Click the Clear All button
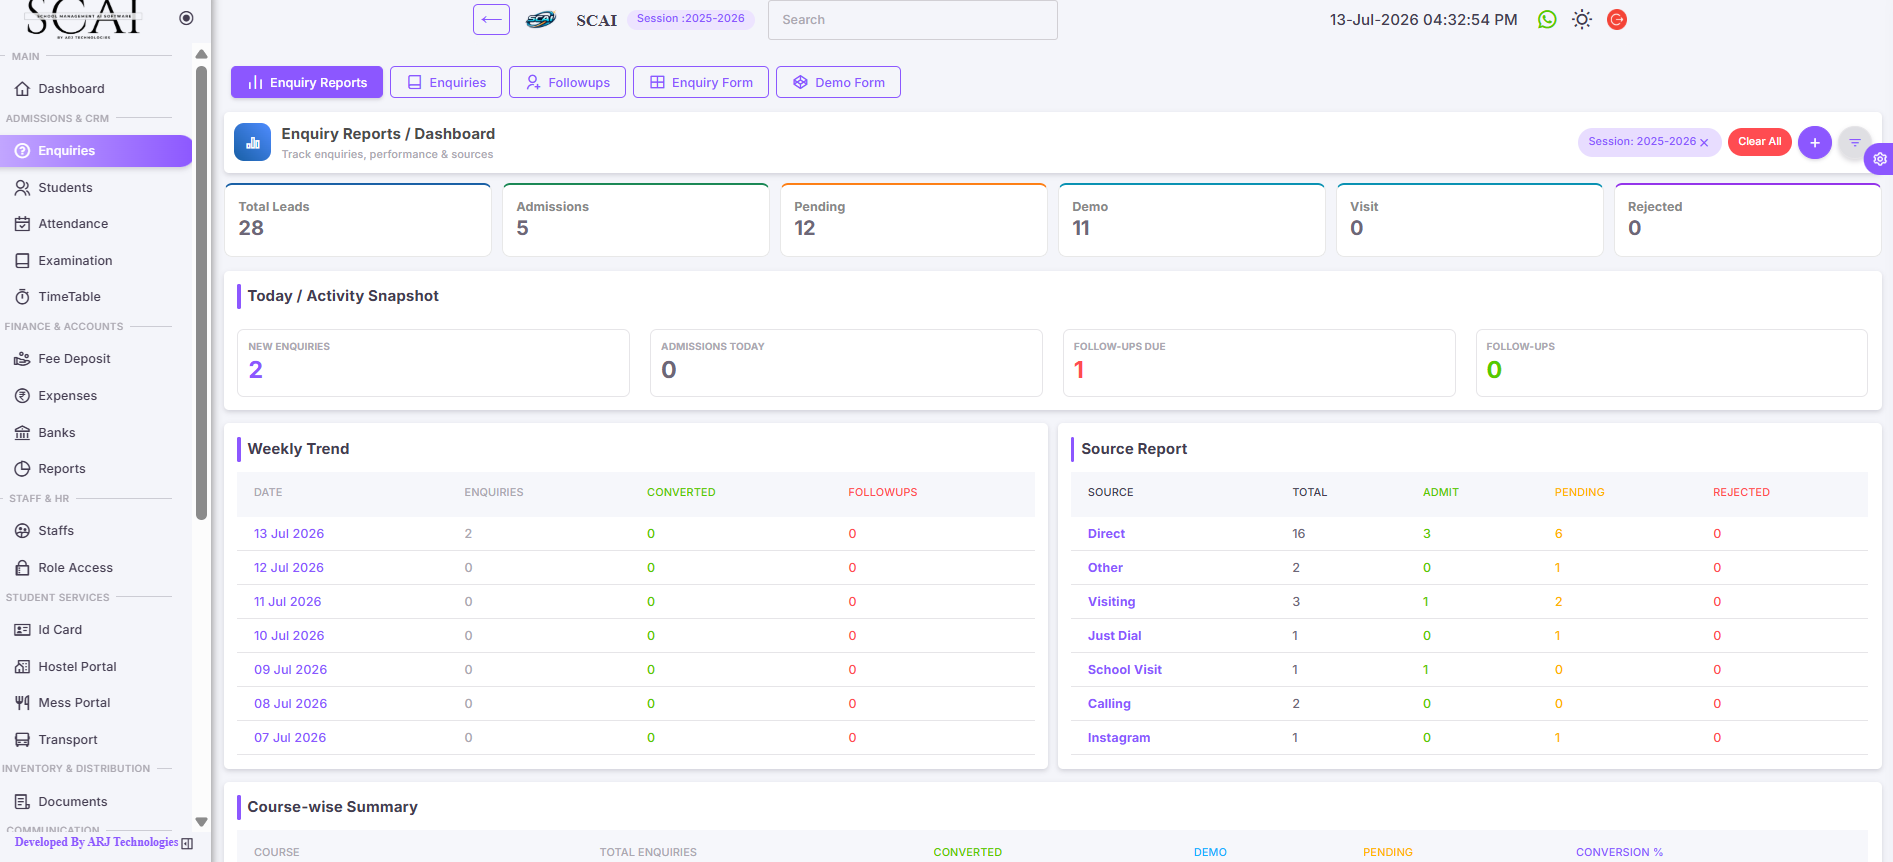Screen dimensions: 1893x862 1759,142
